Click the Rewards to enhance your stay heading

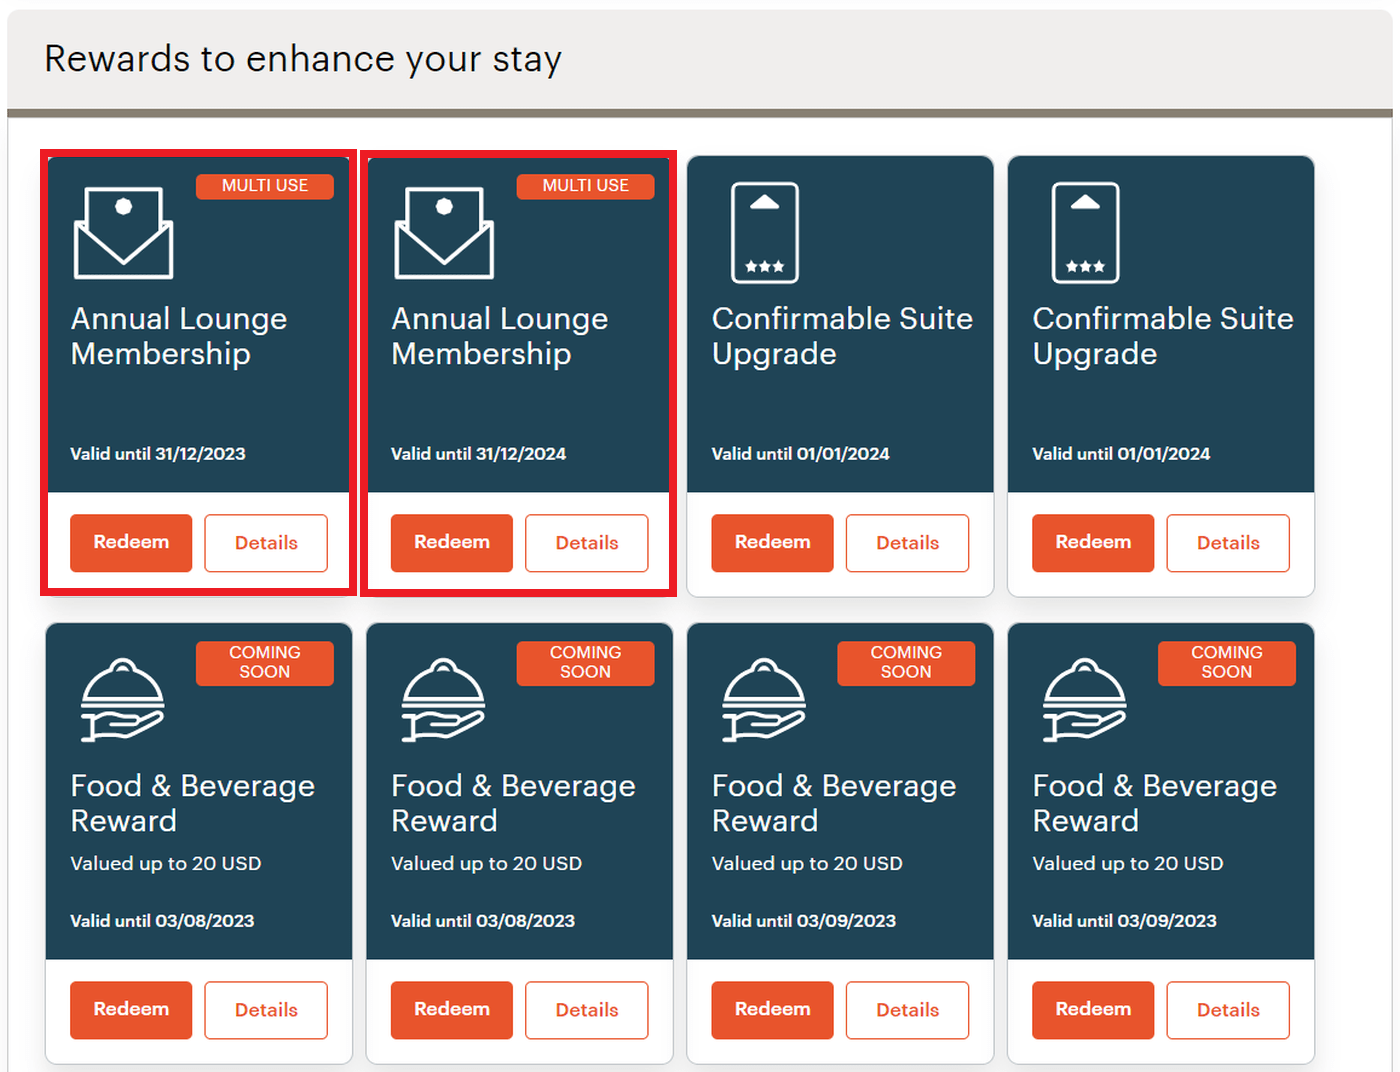[302, 59]
